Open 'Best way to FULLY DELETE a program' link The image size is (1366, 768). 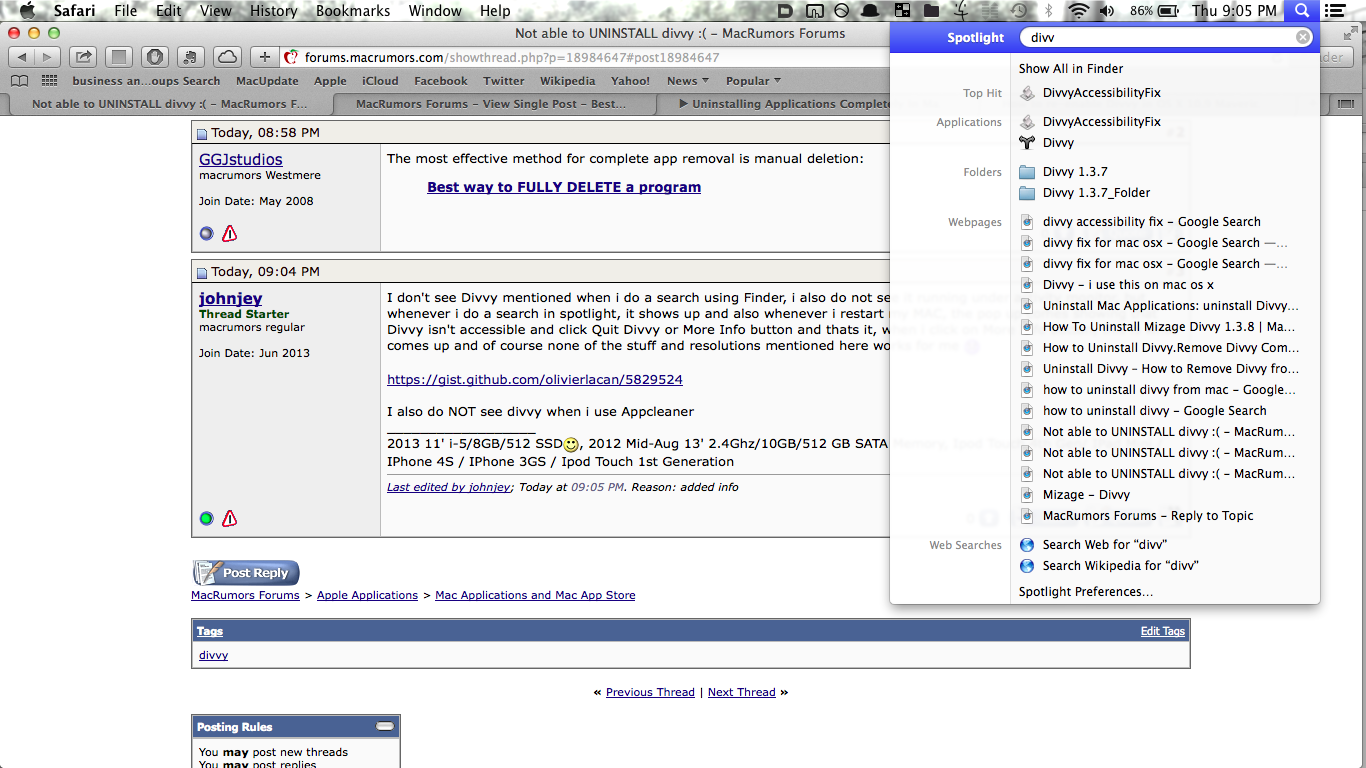pyautogui.click(x=564, y=187)
